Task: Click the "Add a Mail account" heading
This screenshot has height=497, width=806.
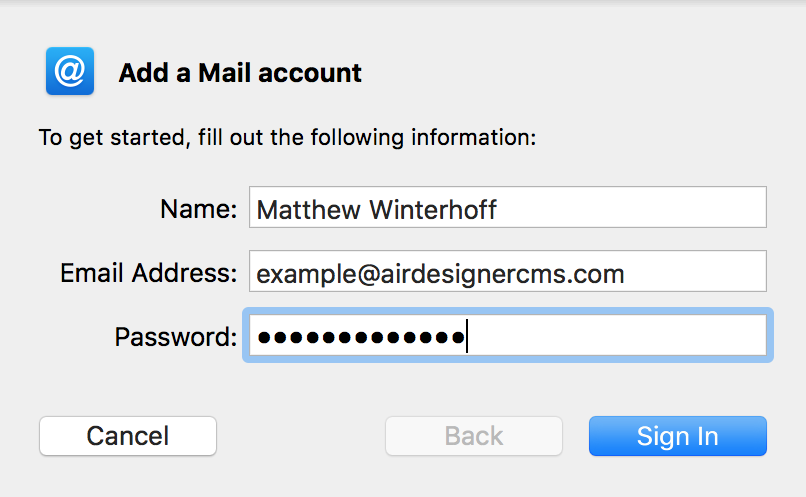Action: [240, 73]
